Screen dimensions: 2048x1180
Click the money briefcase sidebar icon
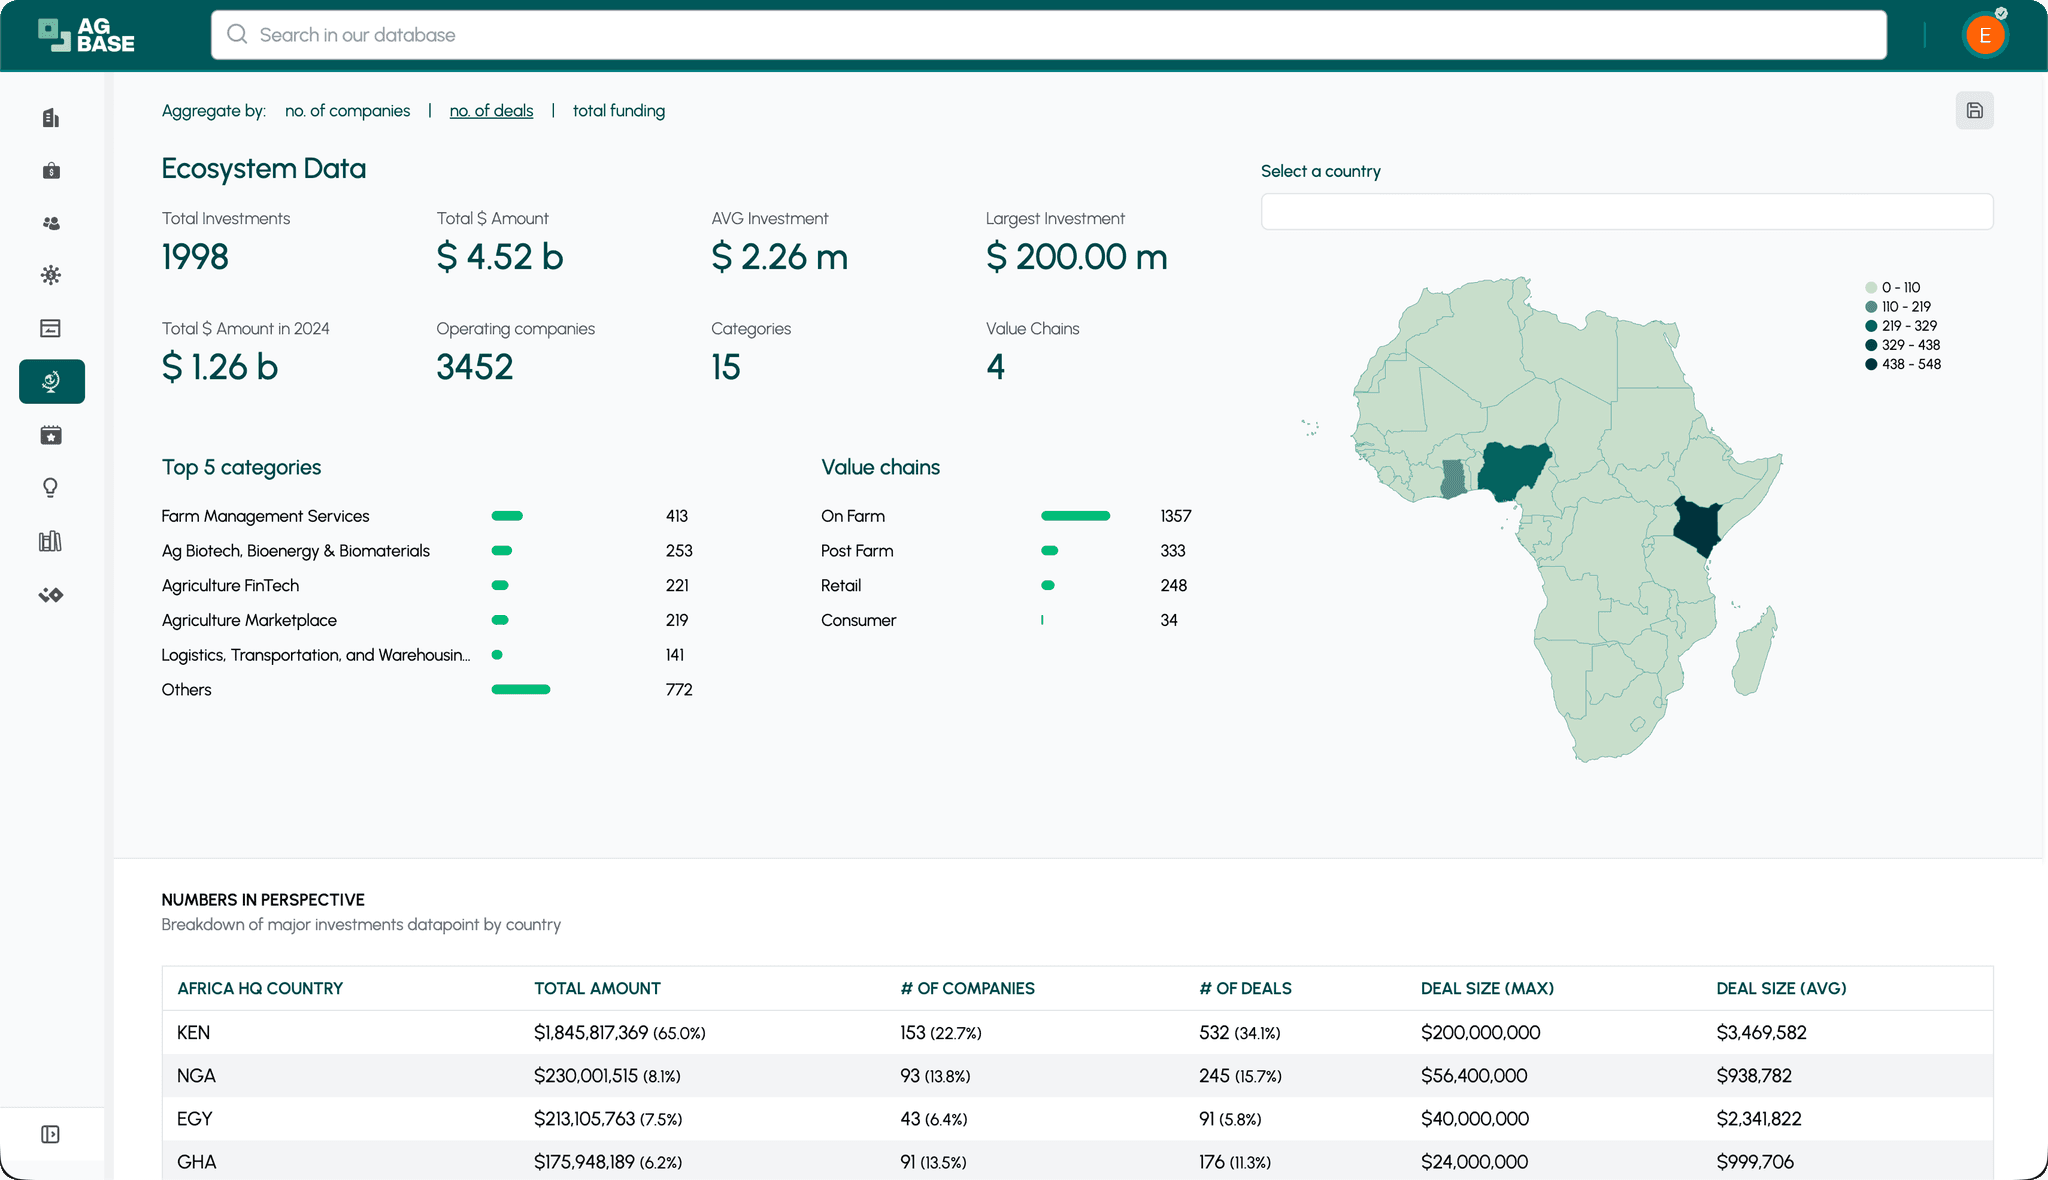pos(51,171)
